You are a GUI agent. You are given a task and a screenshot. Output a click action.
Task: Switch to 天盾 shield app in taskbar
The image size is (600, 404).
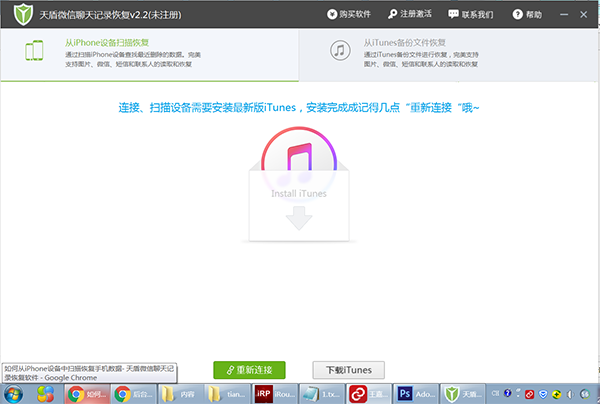(463, 394)
